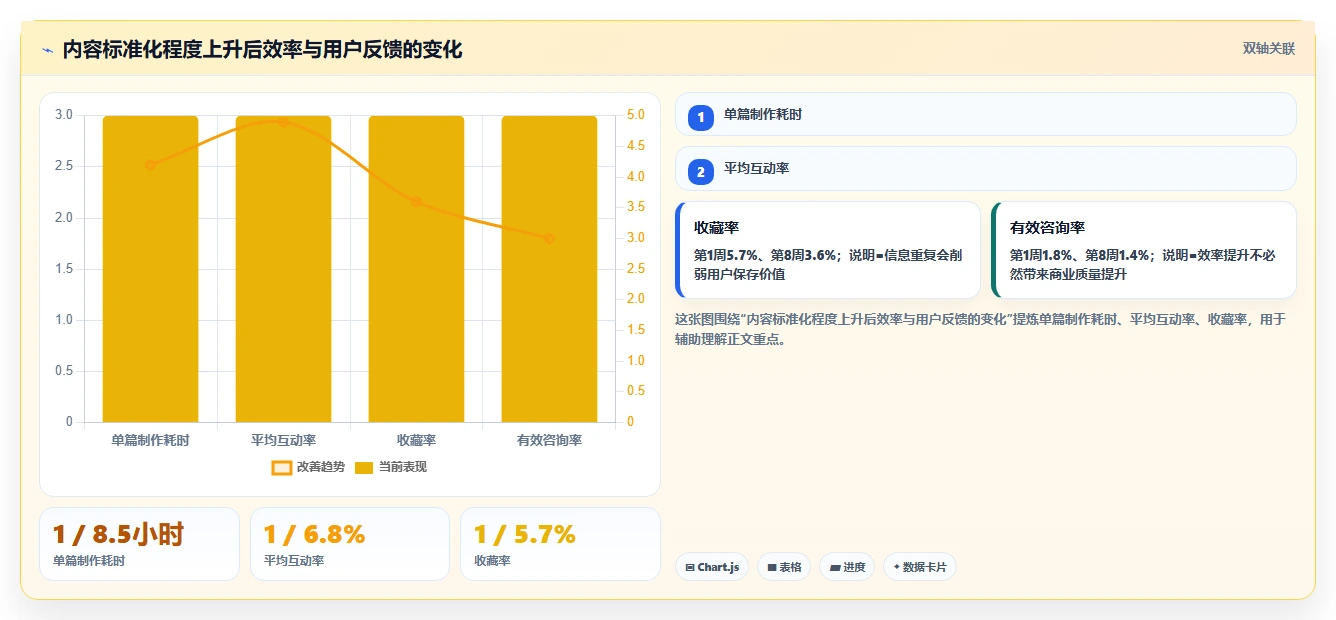
Task: Click x-axis label 单篇制作耗时
Action: coord(150,440)
